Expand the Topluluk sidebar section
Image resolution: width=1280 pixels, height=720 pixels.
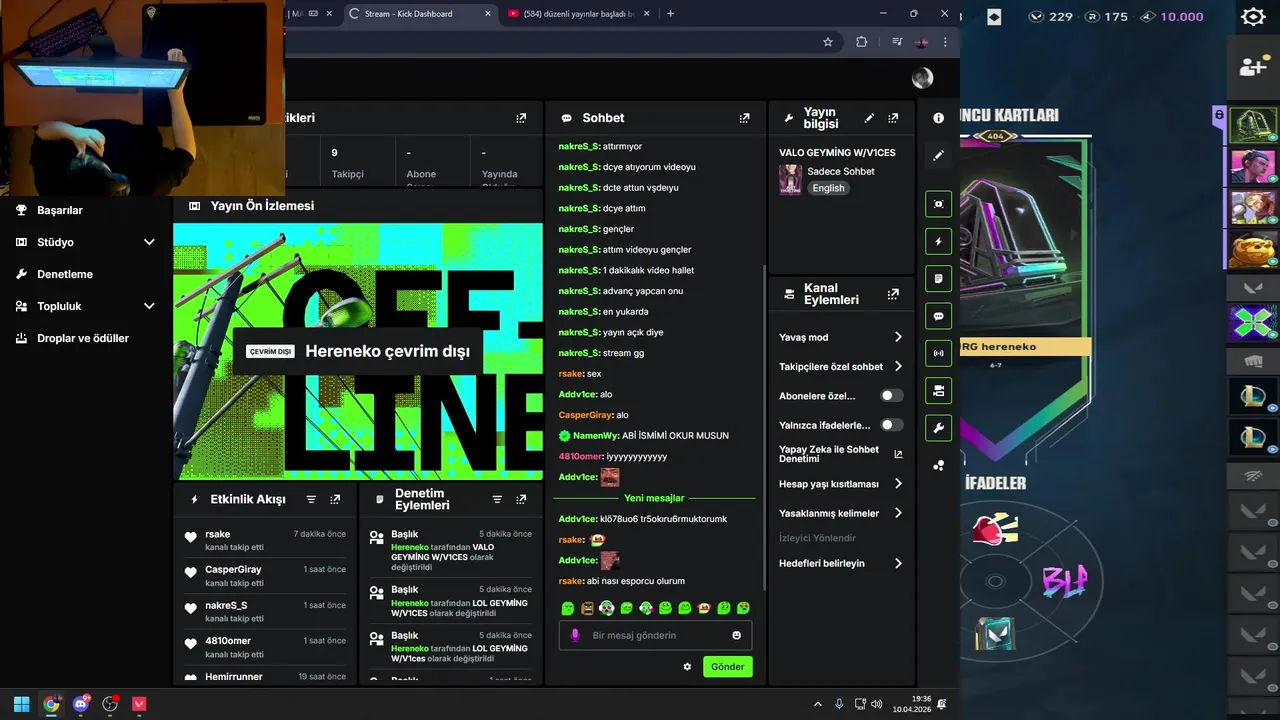click(85, 306)
